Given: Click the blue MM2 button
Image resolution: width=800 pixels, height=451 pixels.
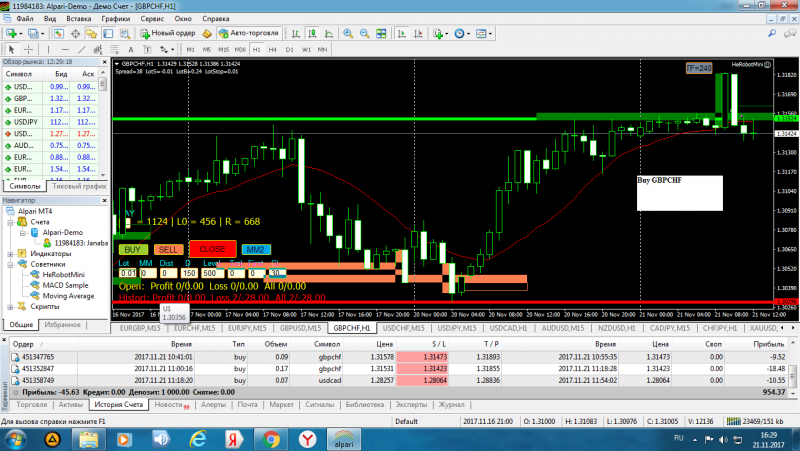Looking at the screenshot, I should (256, 249).
